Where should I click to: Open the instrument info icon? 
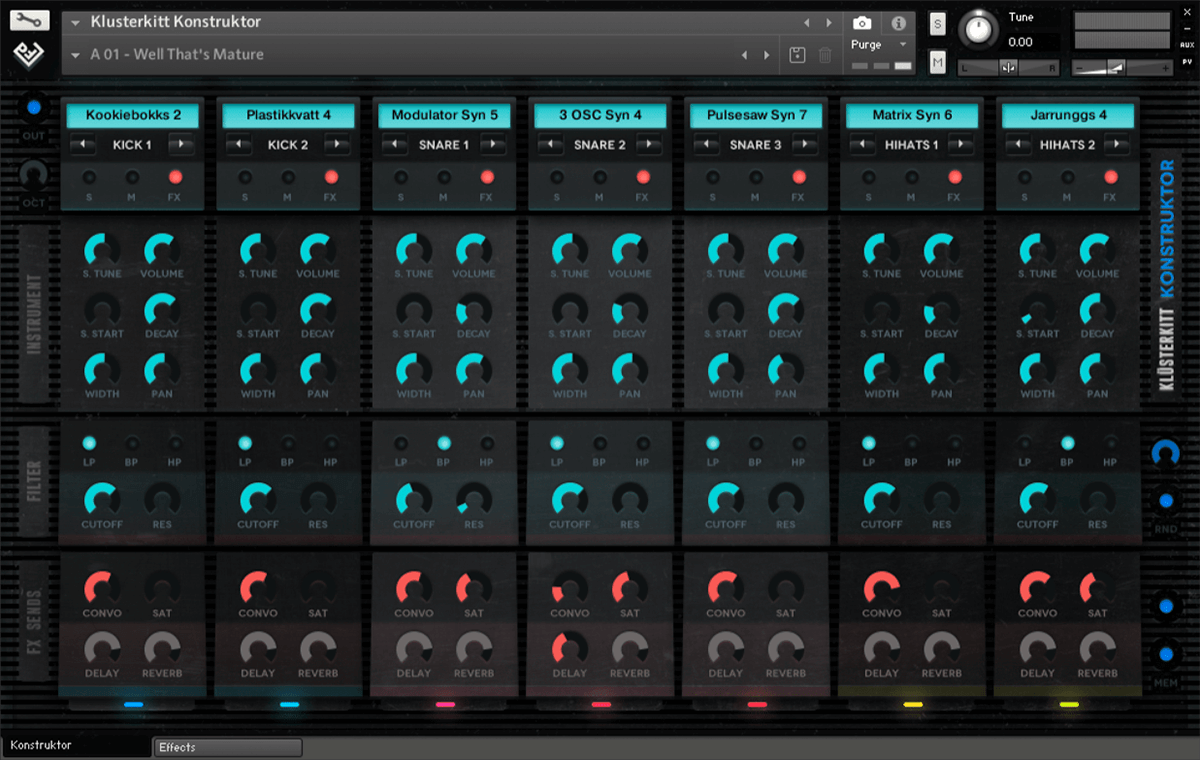click(898, 23)
